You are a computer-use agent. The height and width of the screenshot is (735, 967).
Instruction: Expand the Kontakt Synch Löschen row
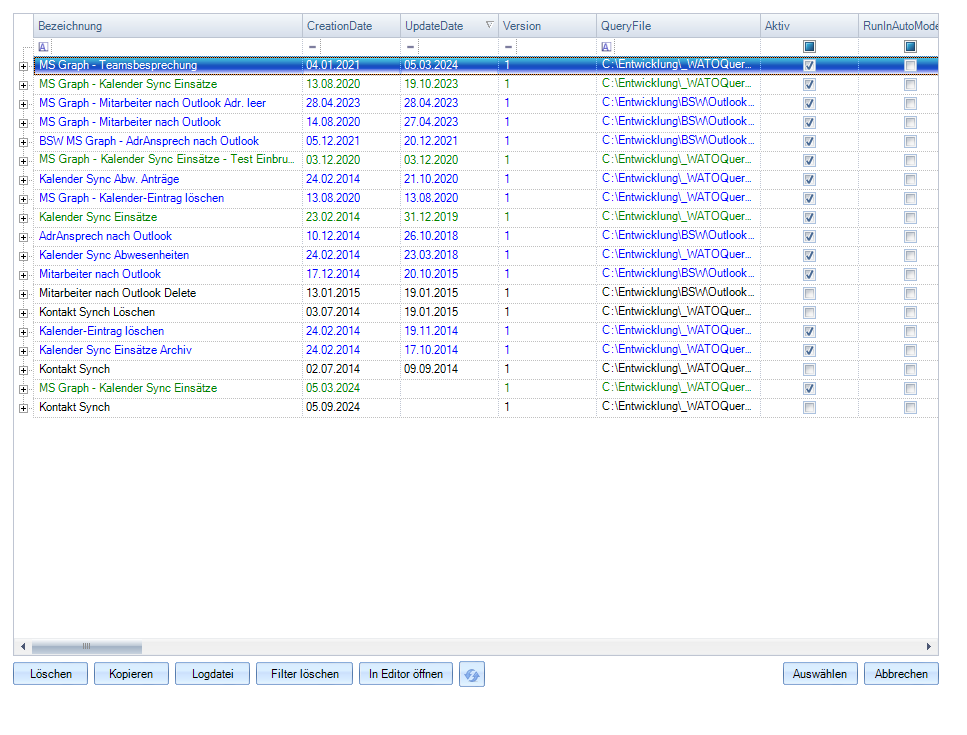(x=23, y=313)
